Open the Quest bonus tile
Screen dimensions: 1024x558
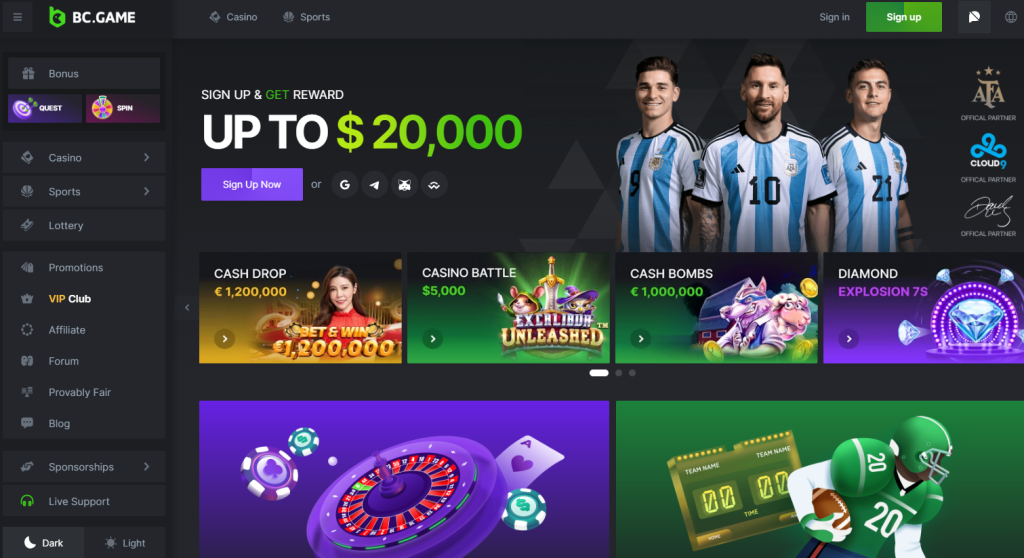[x=45, y=108]
